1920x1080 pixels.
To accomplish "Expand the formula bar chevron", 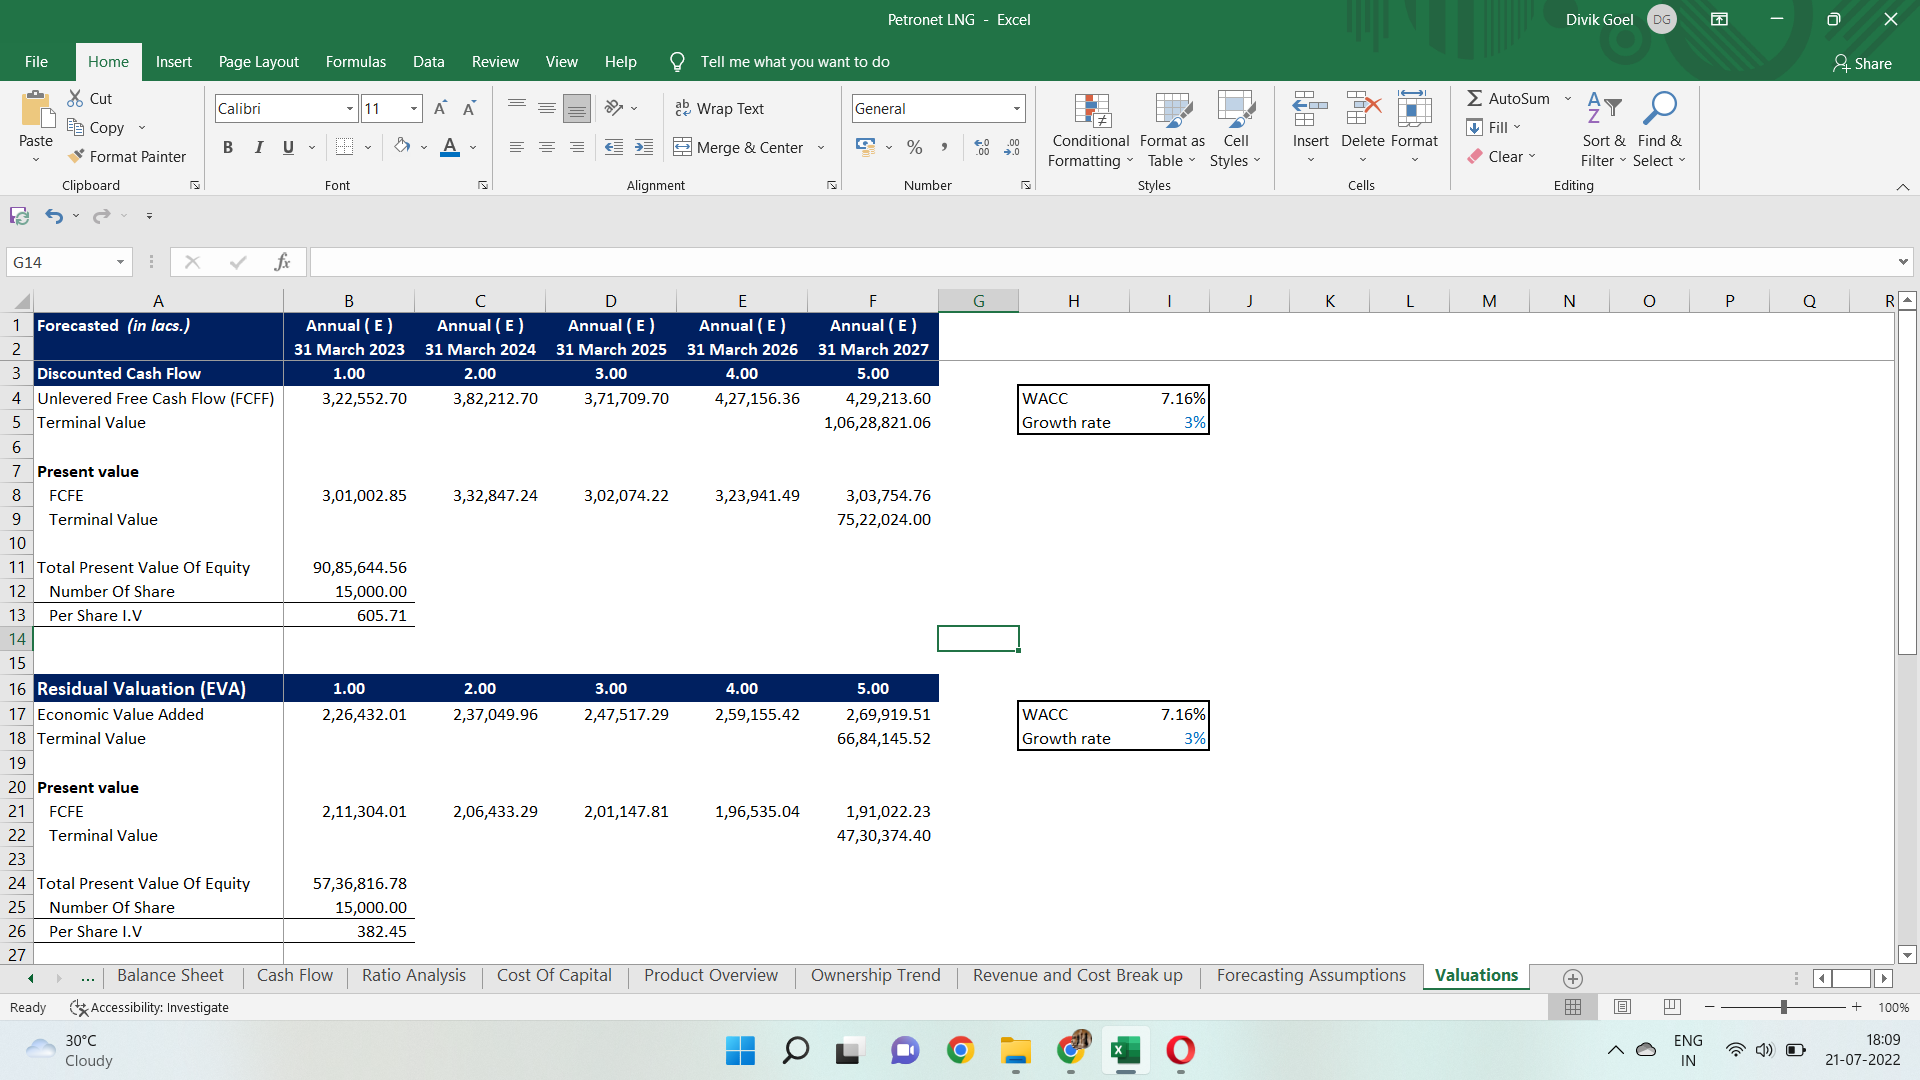I will [x=1903, y=262].
